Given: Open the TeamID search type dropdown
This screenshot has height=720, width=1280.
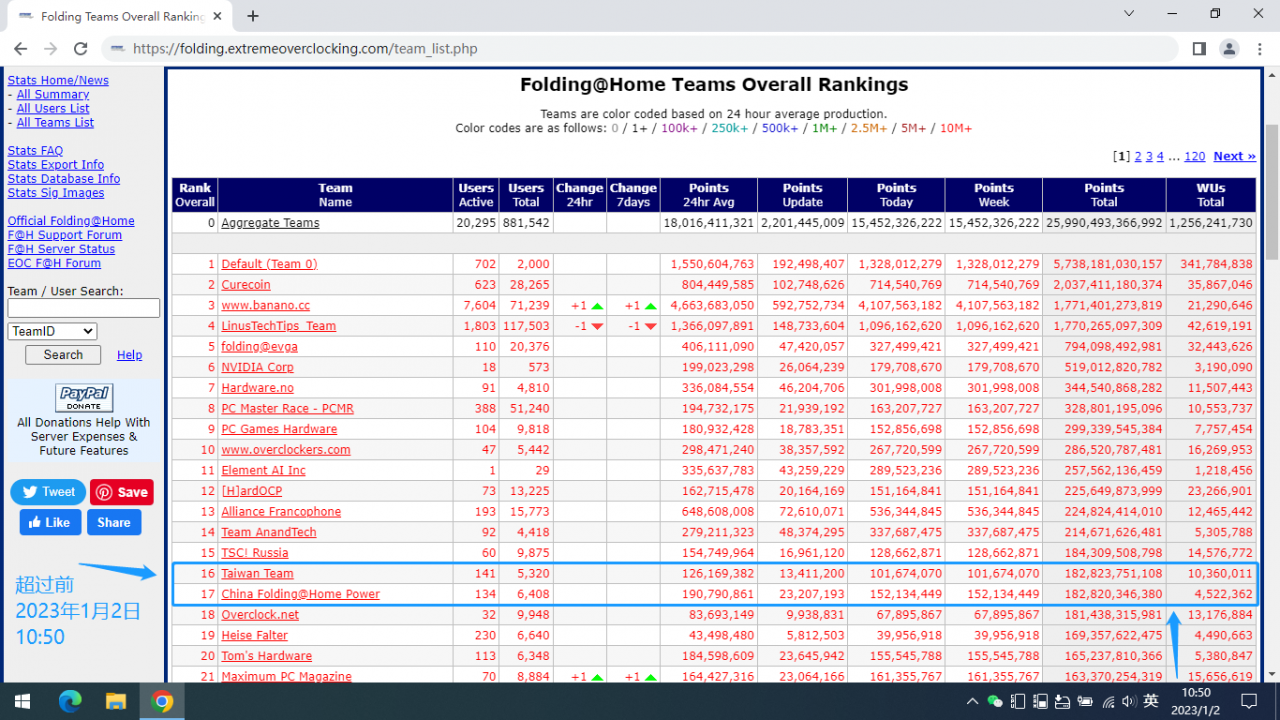Looking at the screenshot, I should point(52,331).
